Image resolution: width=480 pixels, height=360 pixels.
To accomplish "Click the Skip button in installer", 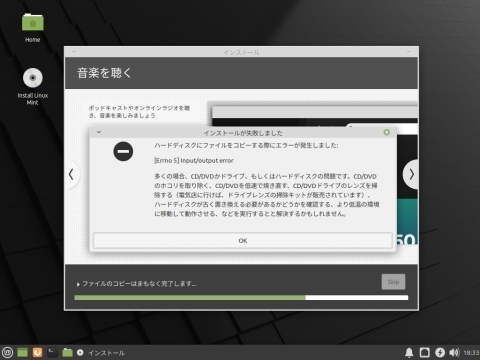I will pyautogui.click(x=393, y=282).
